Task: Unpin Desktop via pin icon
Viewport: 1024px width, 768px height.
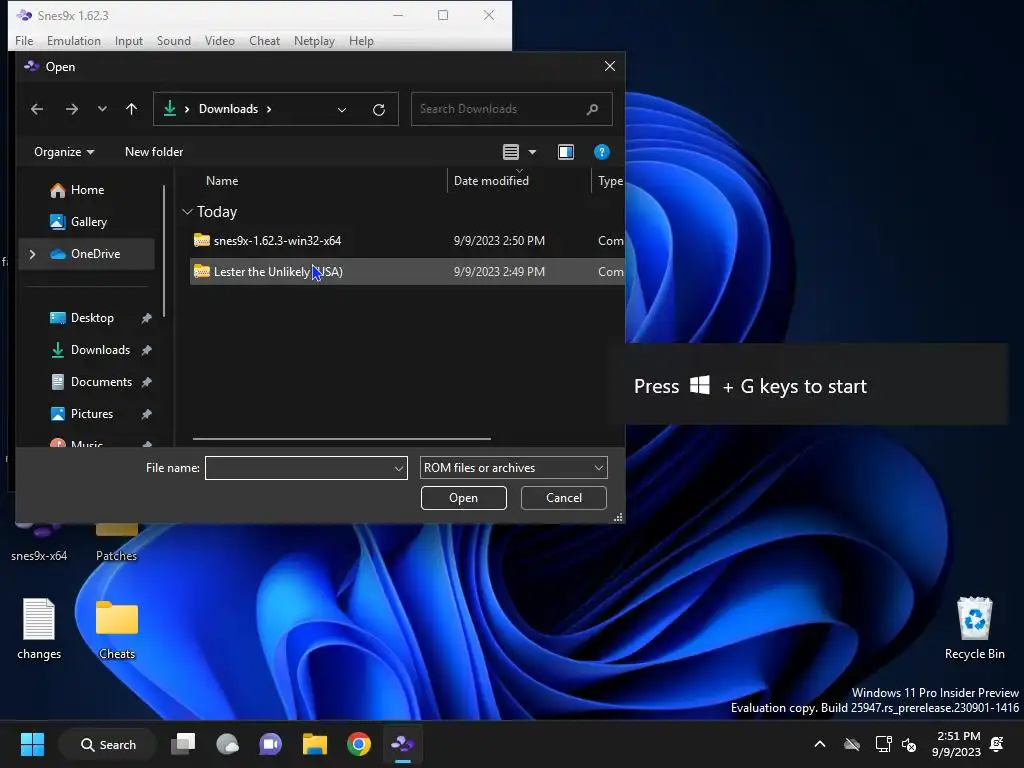Action: (146, 318)
